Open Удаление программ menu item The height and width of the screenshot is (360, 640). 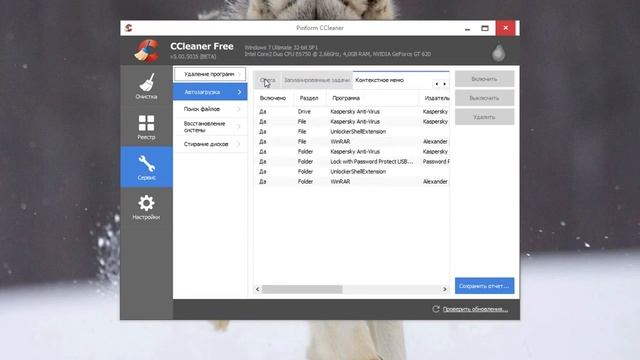click(x=210, y=74)
